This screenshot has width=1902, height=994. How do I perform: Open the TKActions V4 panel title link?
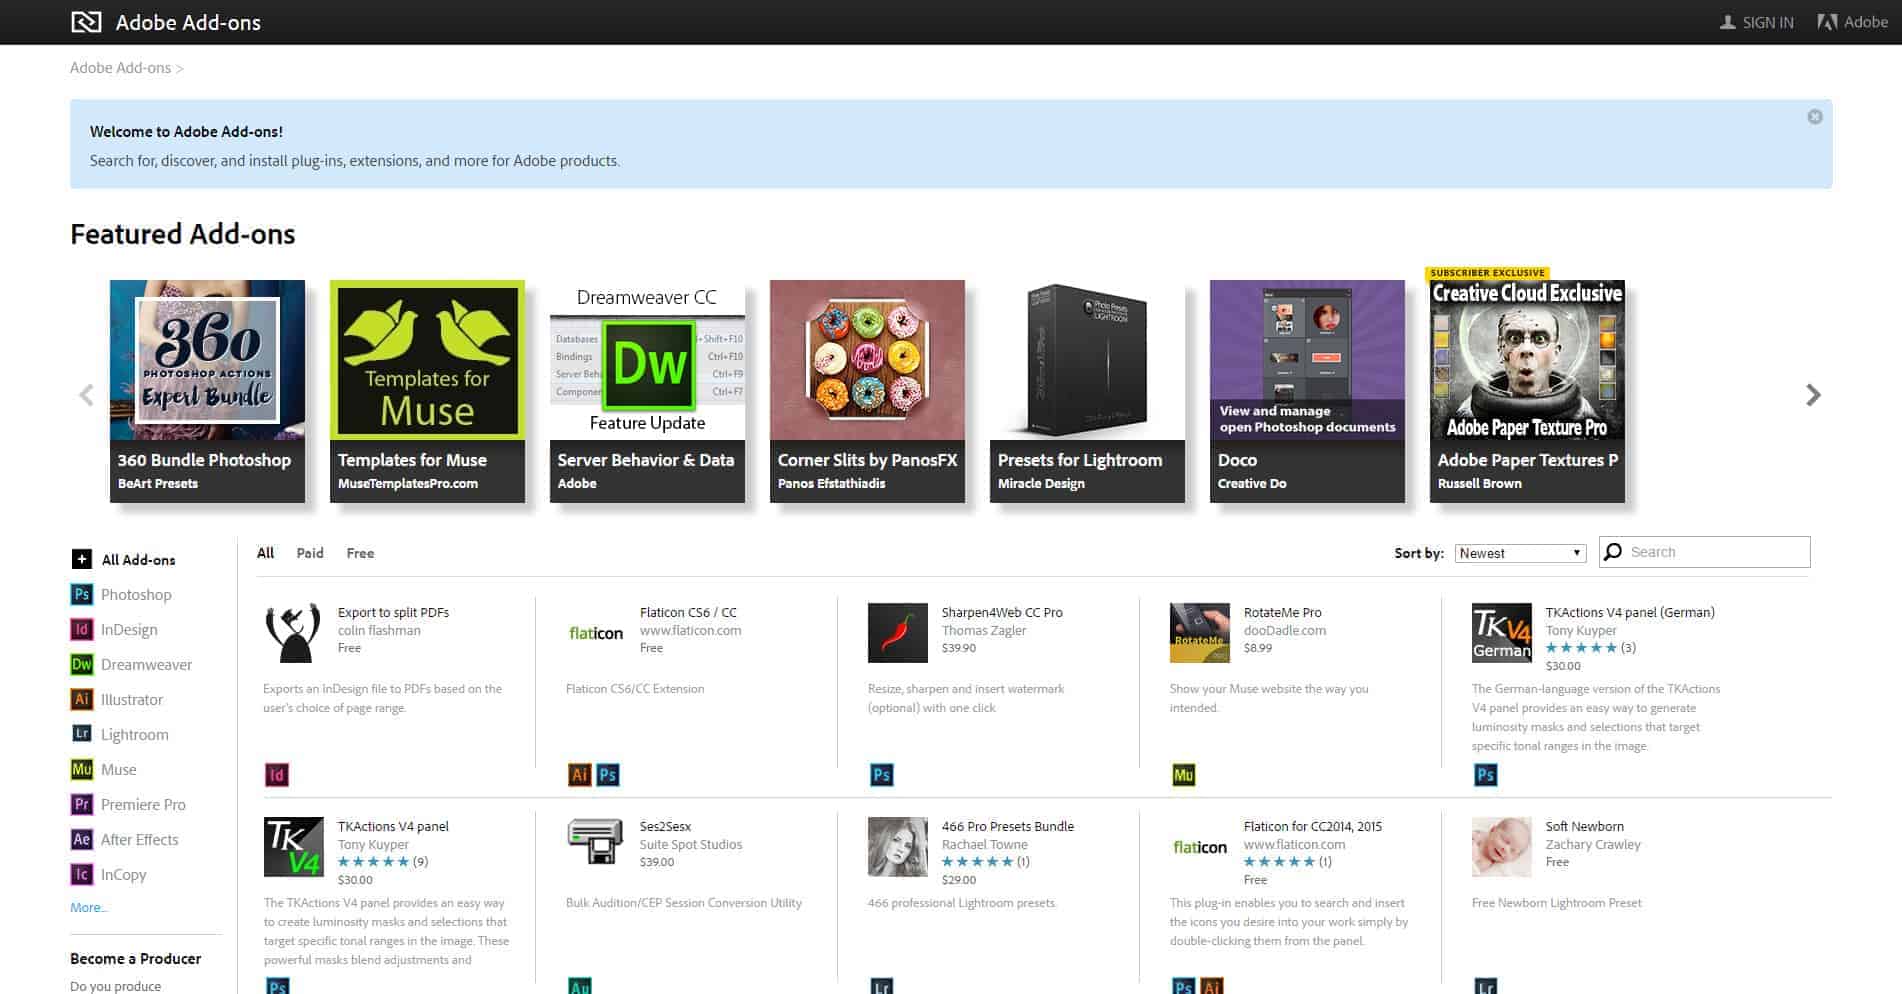(x=393, y=826)
